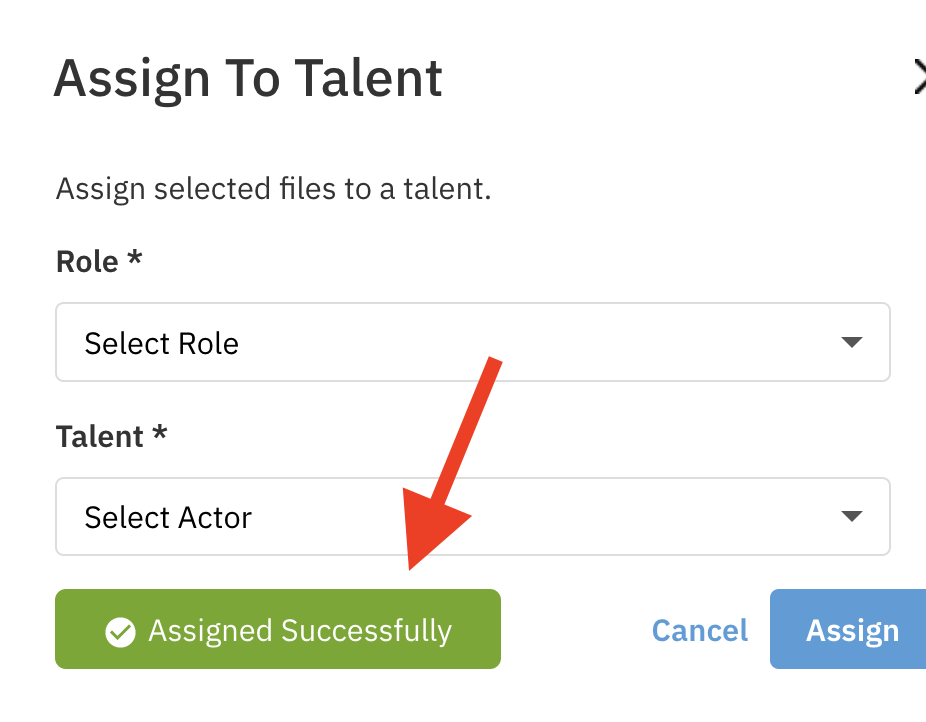Click the Assigned Successfully banner

[278, 629]
